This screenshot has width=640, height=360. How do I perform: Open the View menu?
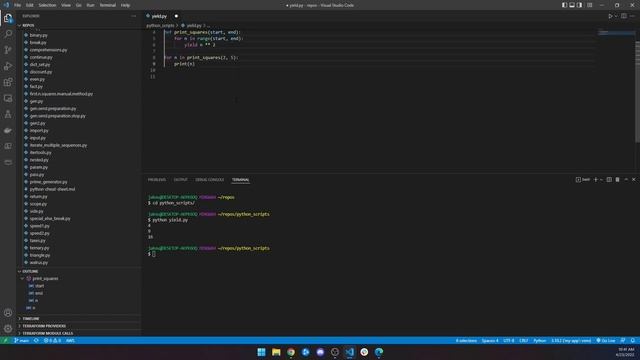(x=66, y=5)
